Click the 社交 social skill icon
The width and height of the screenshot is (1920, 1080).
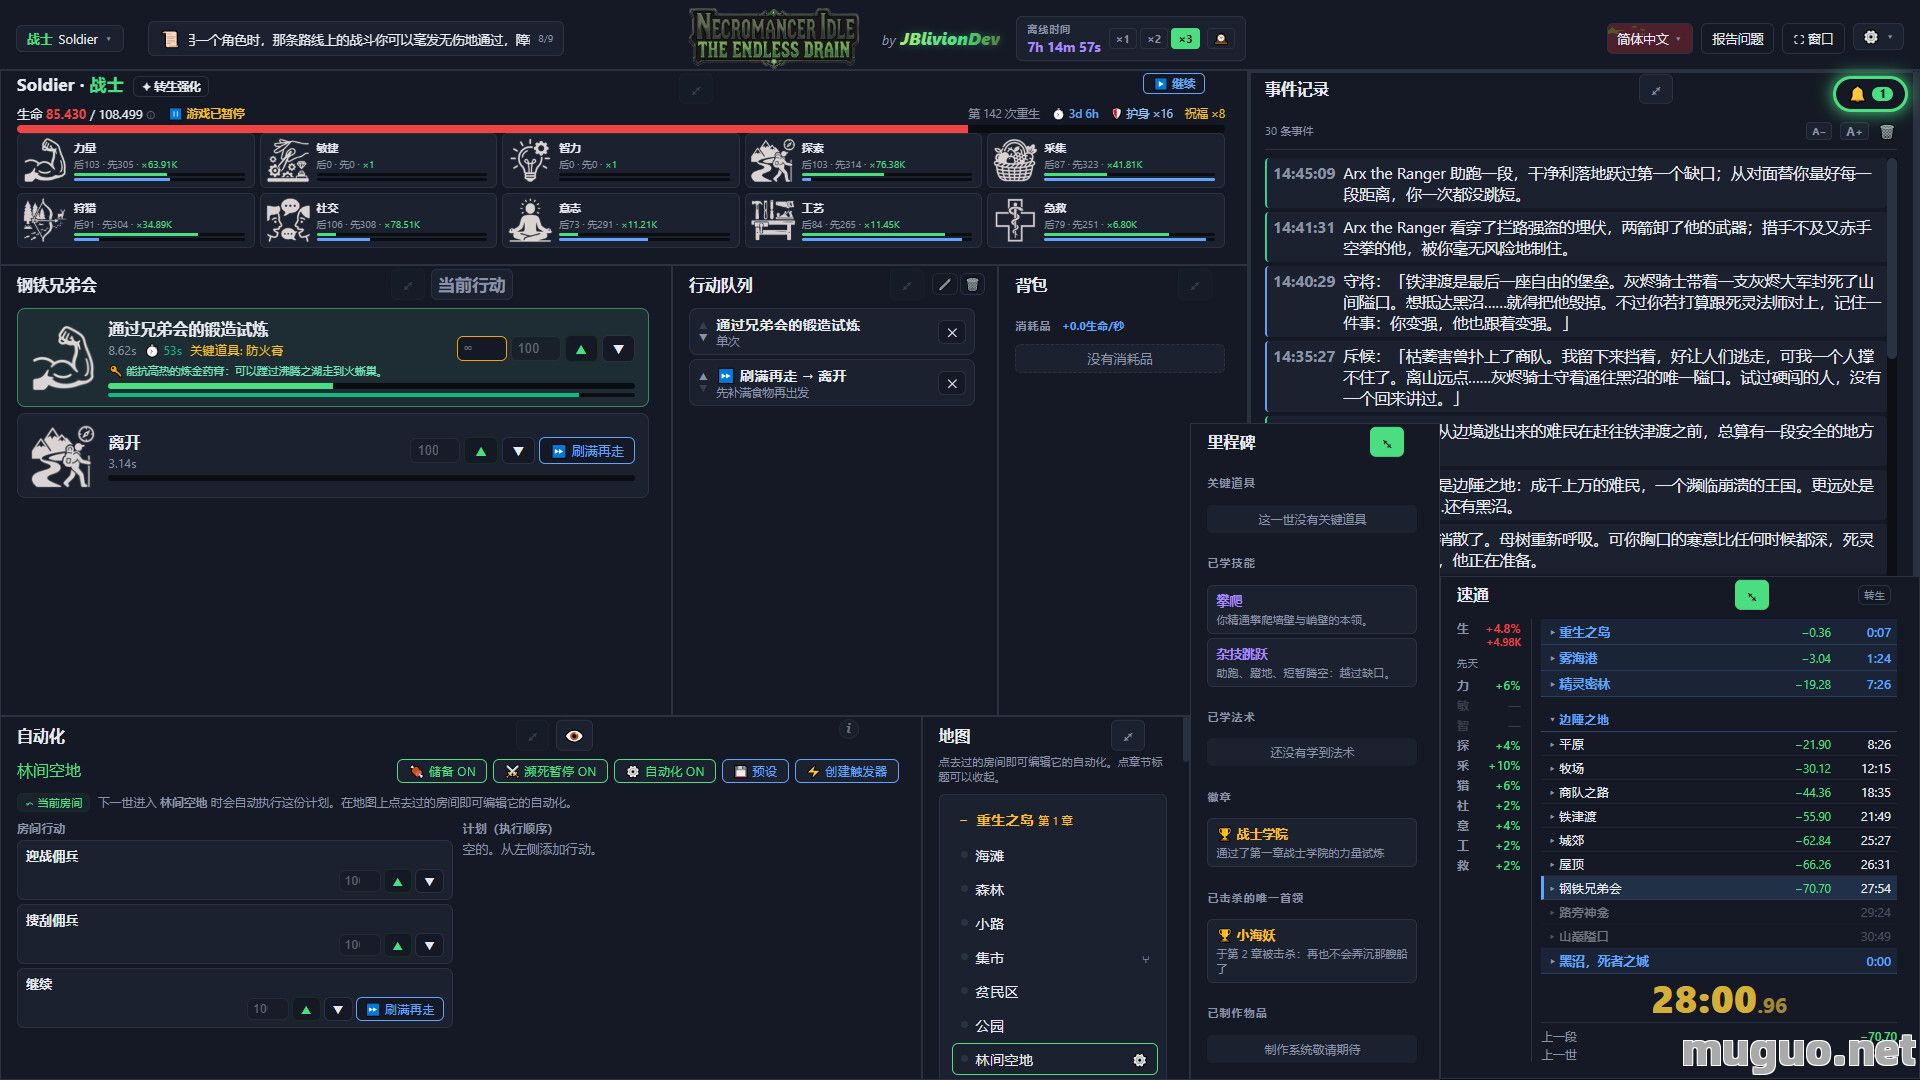coord(287,220)
